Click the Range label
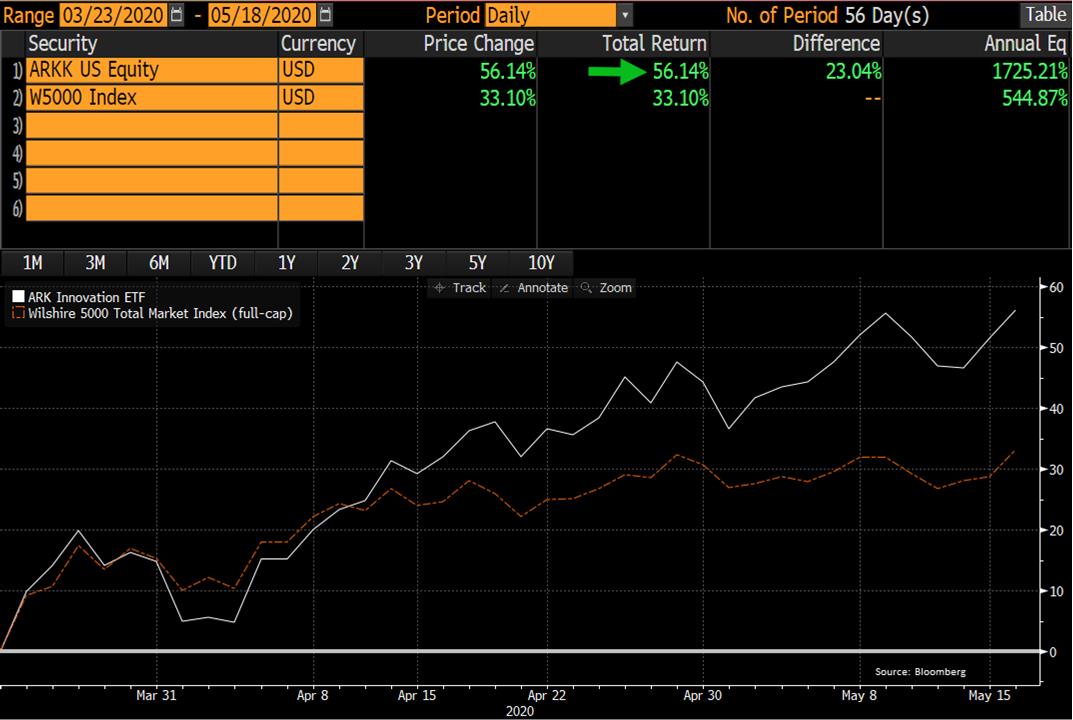 click(28, 15)
